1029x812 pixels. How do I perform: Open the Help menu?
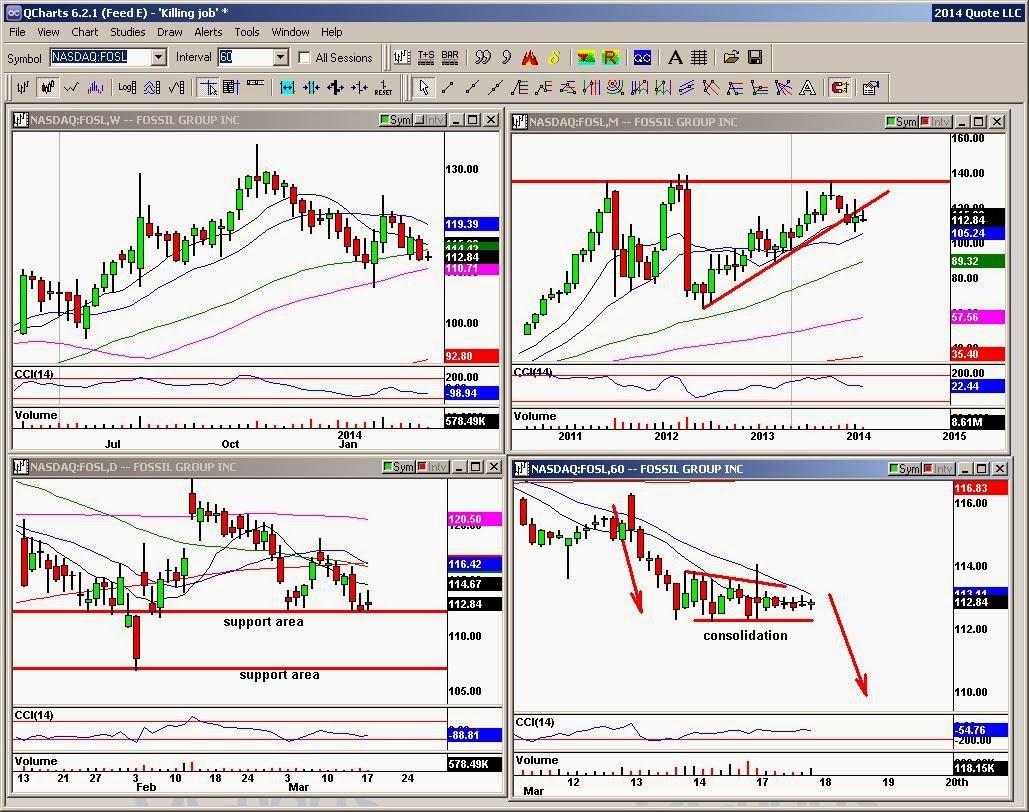331,32
